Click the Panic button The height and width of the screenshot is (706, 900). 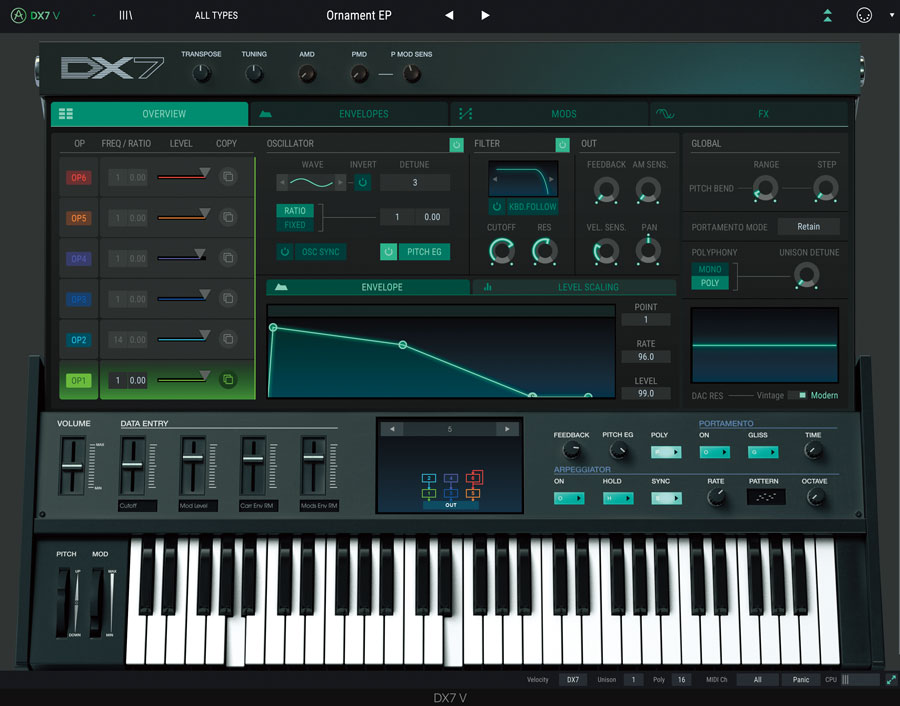pyautogui.click(x=801, y=680)
